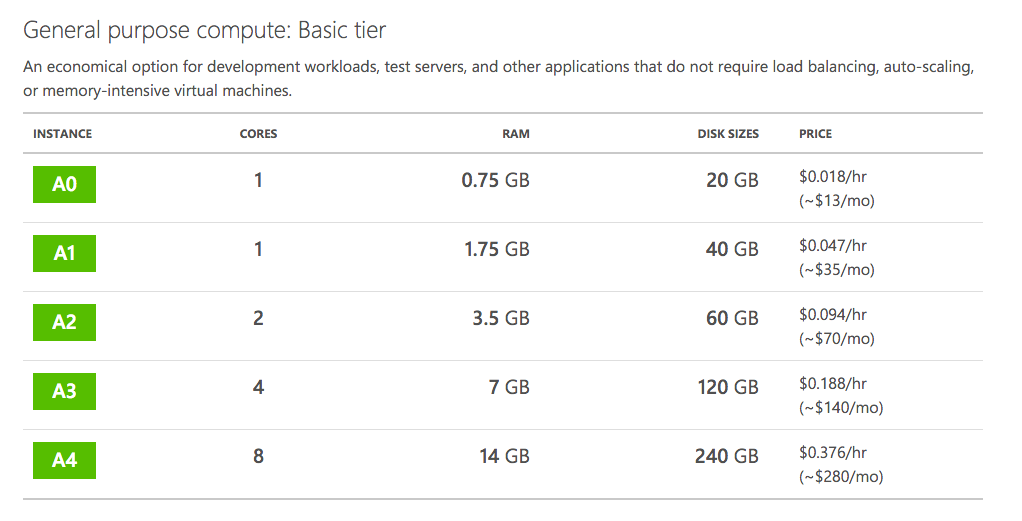Select the $0.047/hr price for A1
Image resolution: width=1022 pixels, height=521 pixels.
833,245
